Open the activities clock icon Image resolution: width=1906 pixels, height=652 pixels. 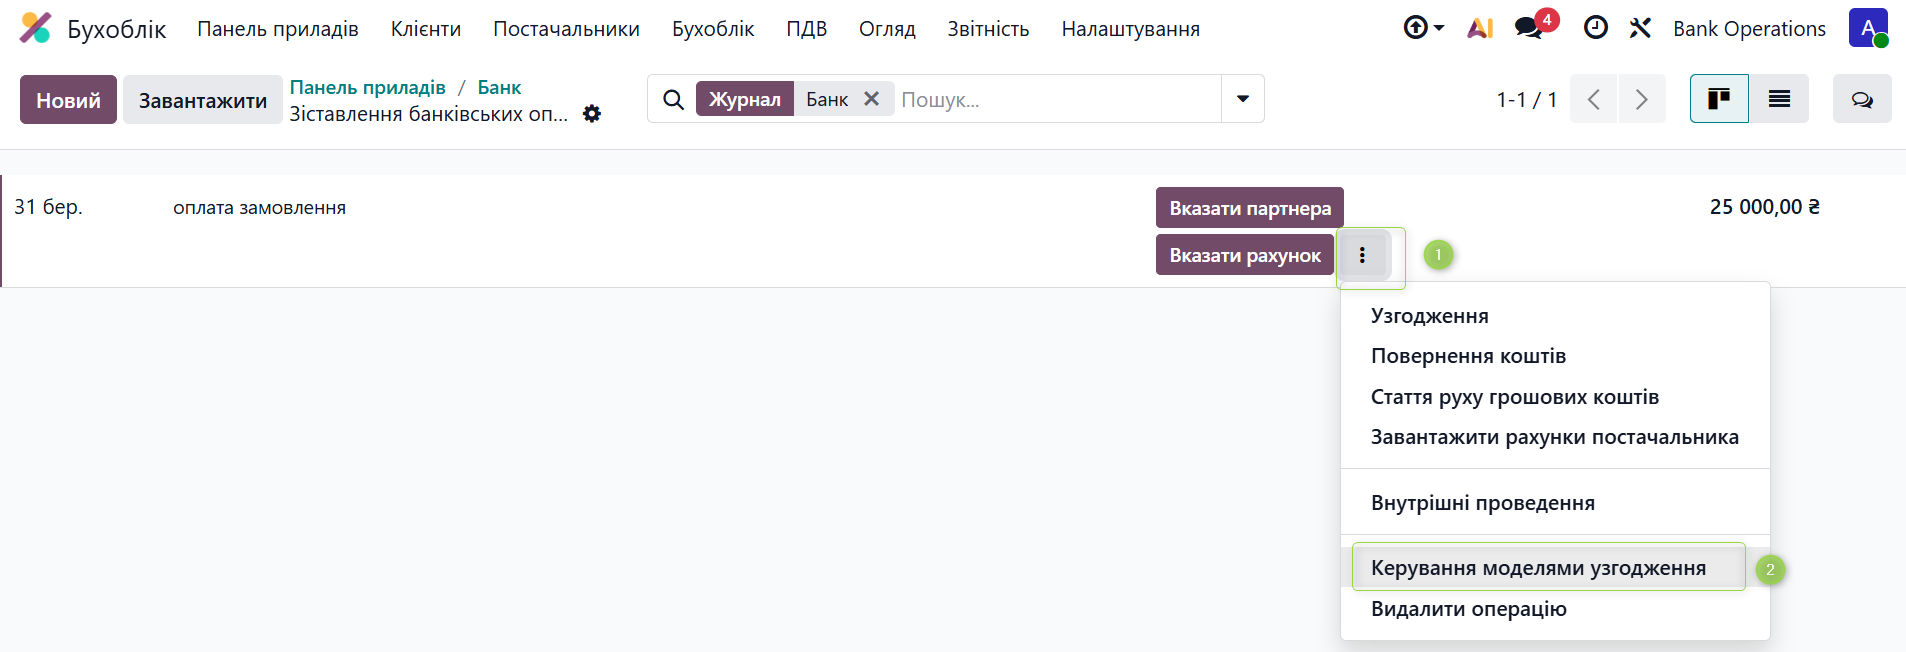coord(1596,28)
